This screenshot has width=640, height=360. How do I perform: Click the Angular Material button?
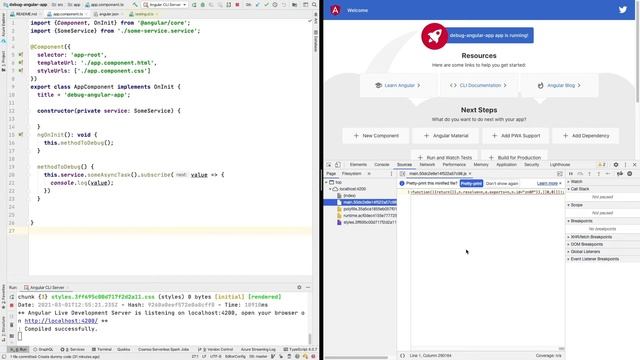[446, 136]
